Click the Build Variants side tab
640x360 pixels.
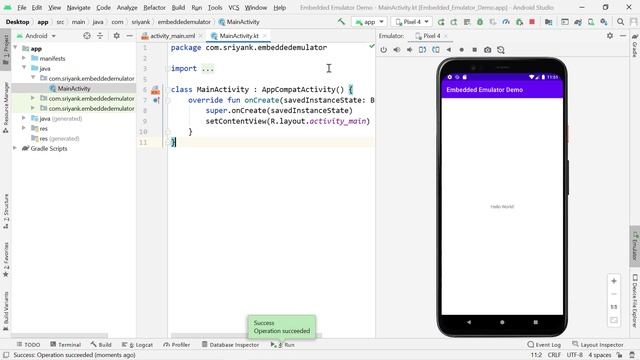(6, 311)
